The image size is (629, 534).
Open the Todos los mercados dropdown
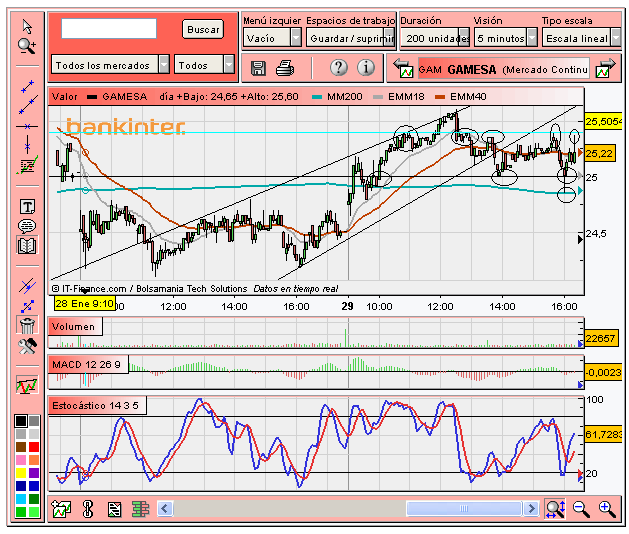click(110, 64)
